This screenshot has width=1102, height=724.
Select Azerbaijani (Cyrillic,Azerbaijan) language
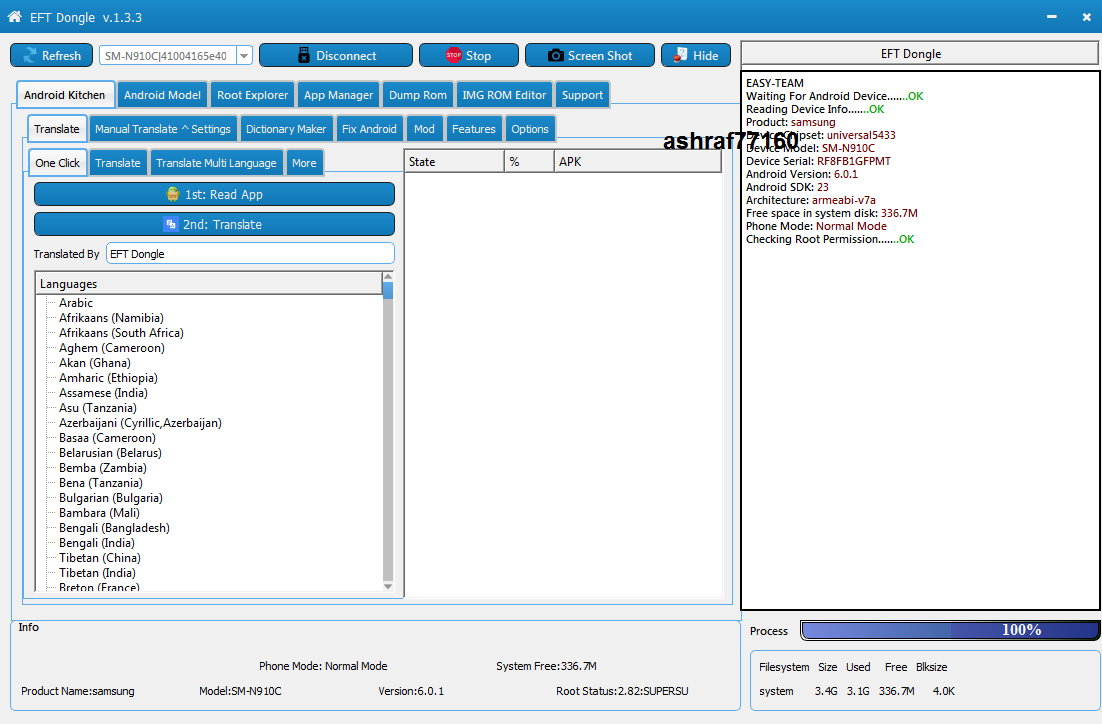coord(140,422)
